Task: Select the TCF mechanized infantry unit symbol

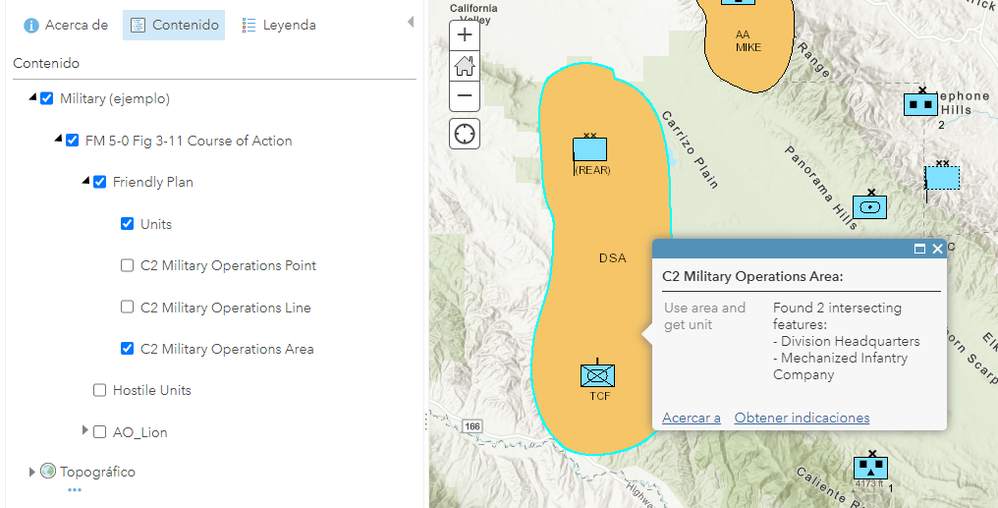Action: [x=598, y=374]
